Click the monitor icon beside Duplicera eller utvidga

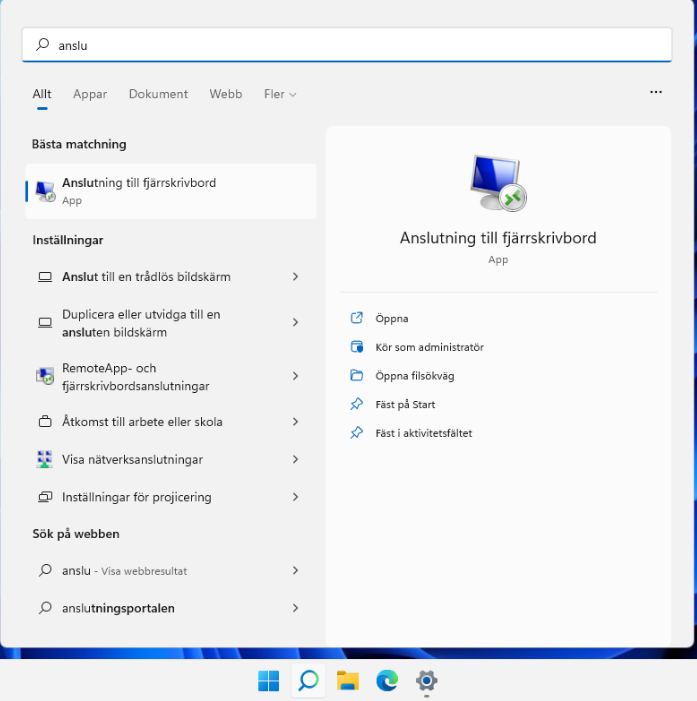tap(45, 322)
